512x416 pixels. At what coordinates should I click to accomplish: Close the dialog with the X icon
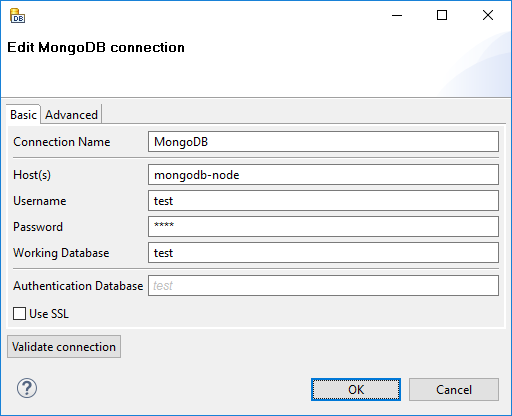[488, 15]
